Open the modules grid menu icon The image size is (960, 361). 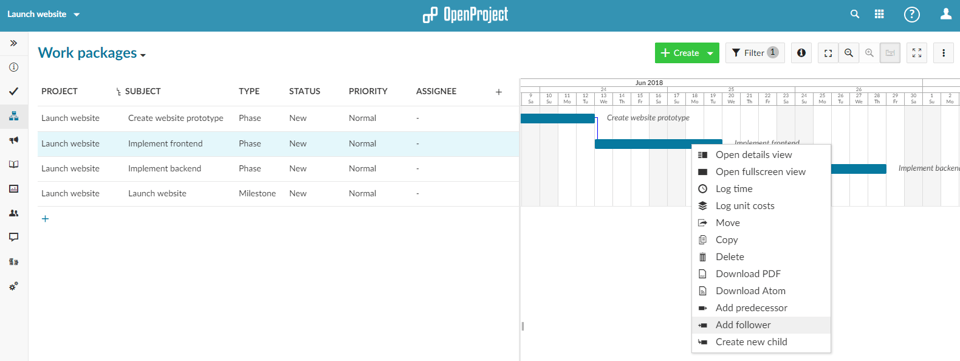click(x=879, y=15)
